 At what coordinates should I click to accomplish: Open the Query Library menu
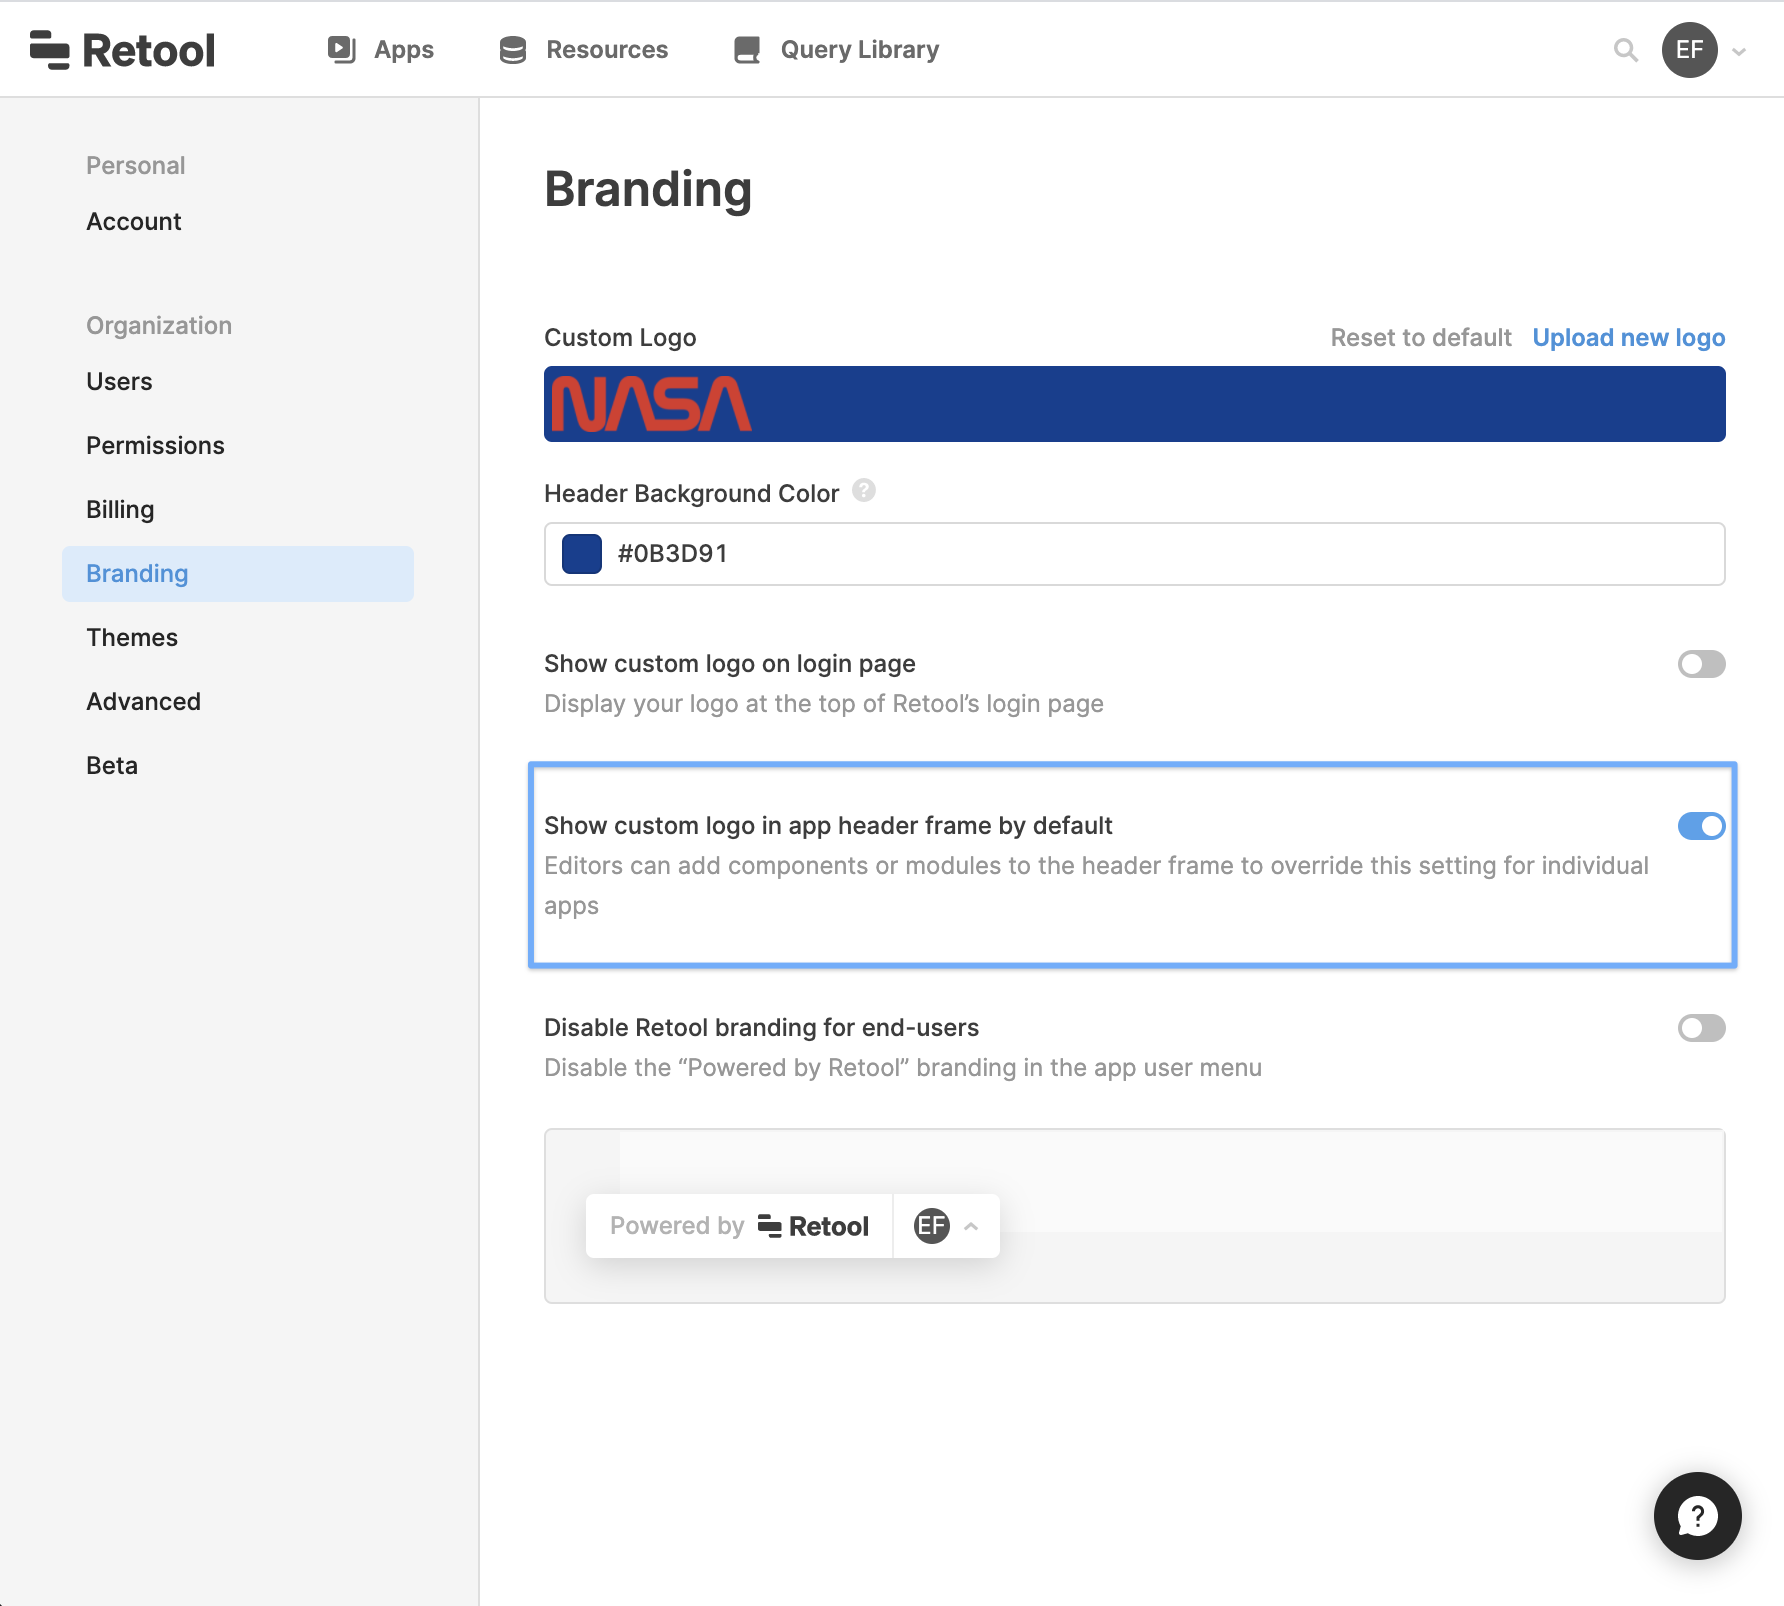[x=836, y=50]
